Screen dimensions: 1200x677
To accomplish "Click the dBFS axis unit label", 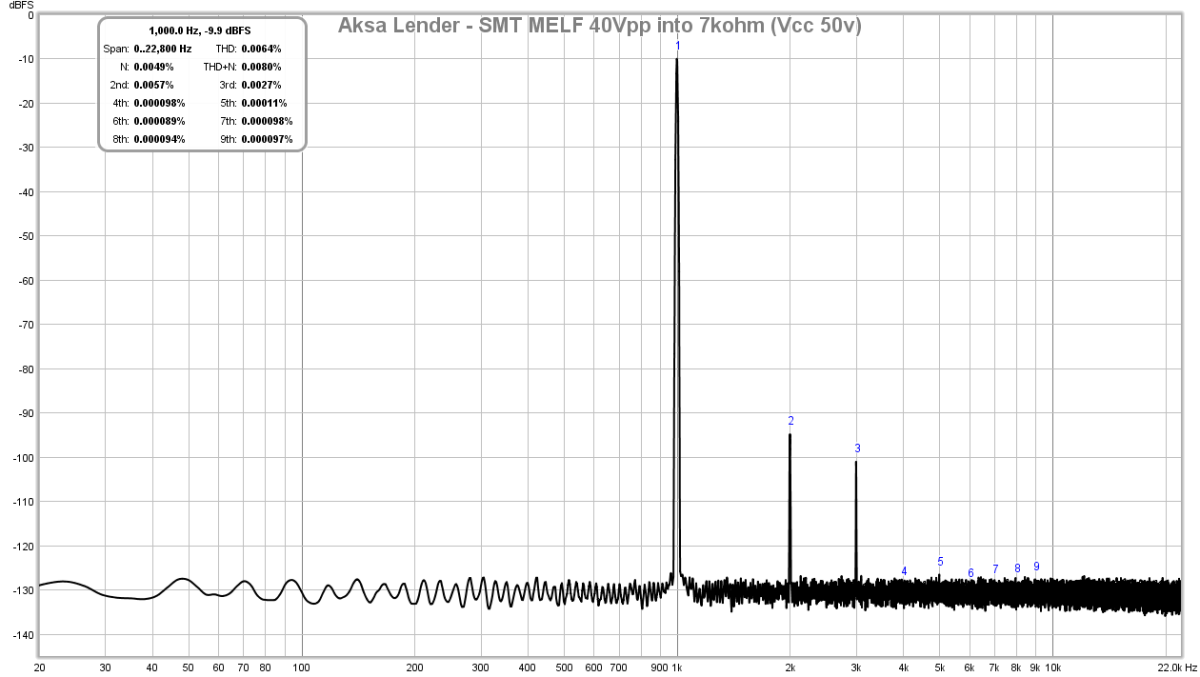I will [x=21, y=5].
